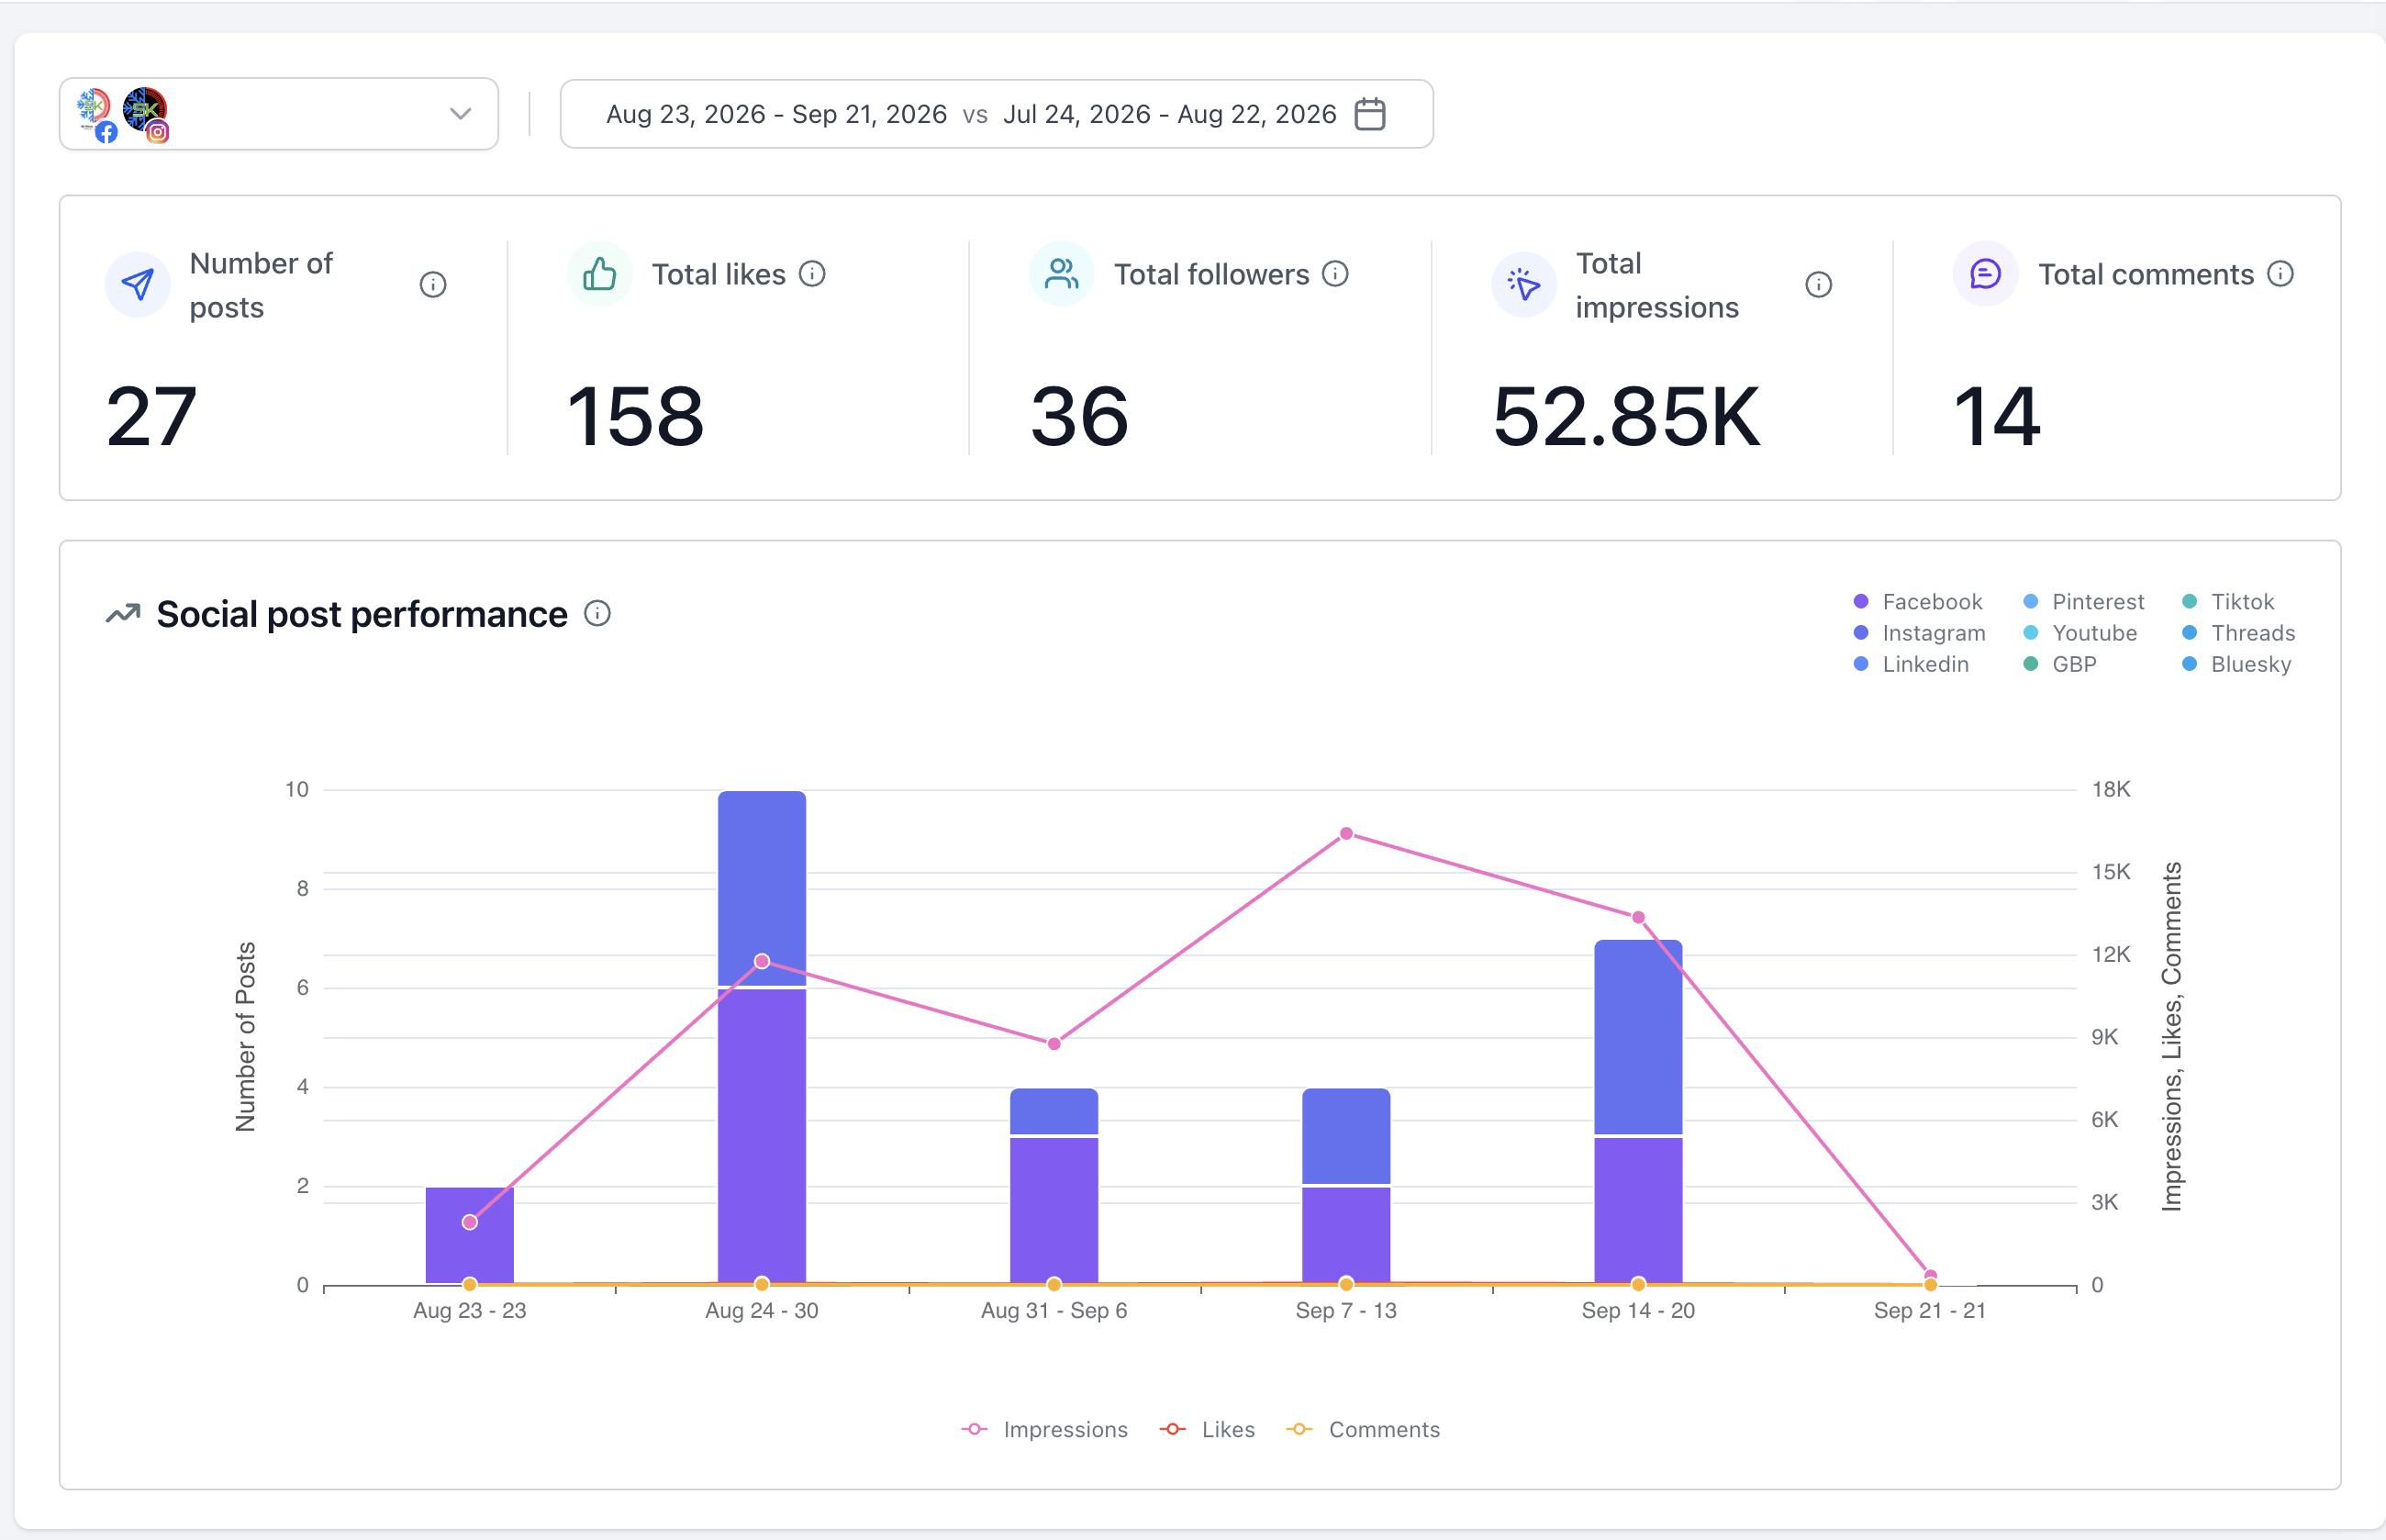The height and width of the screenshot is (1540, 2386).
Task: Toggle Instagram series in chart legend
Action: [x=1918, y=633]
